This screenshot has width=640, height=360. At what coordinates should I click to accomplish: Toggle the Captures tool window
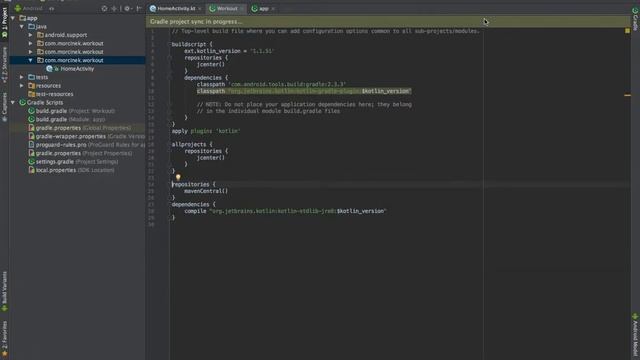(x=4, y=107)
